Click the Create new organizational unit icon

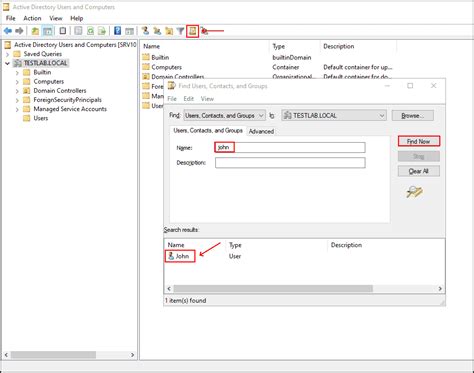169,31
